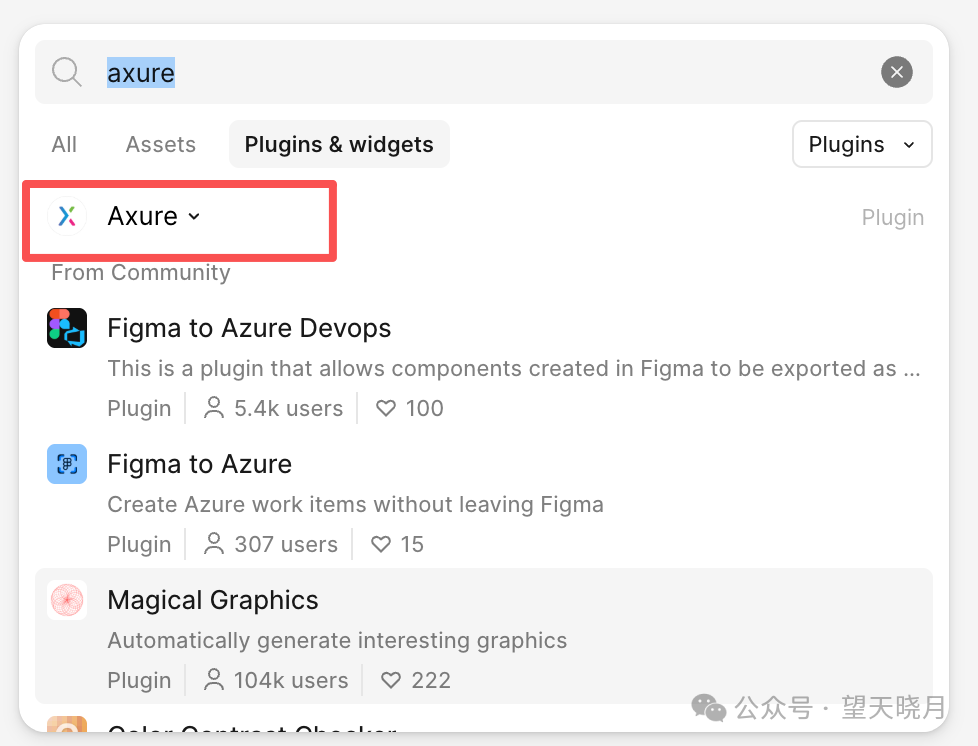Click the Magical Graphics spiral icon

tap(67, 600)
